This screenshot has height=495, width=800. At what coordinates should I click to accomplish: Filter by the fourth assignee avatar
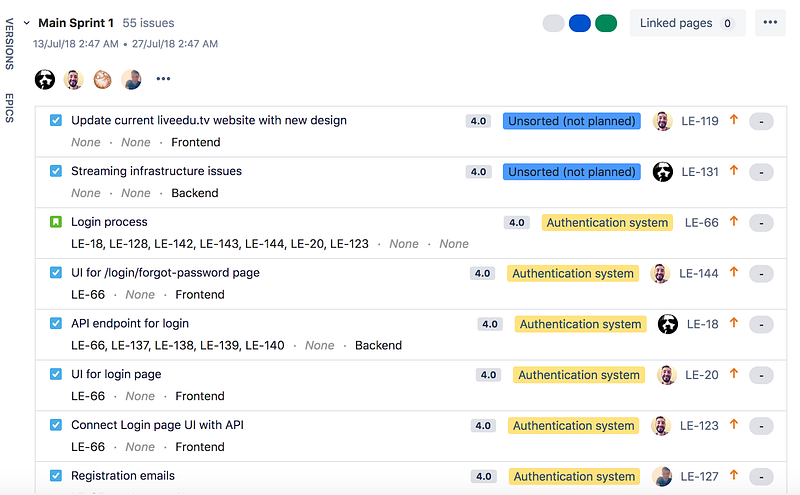132,79
